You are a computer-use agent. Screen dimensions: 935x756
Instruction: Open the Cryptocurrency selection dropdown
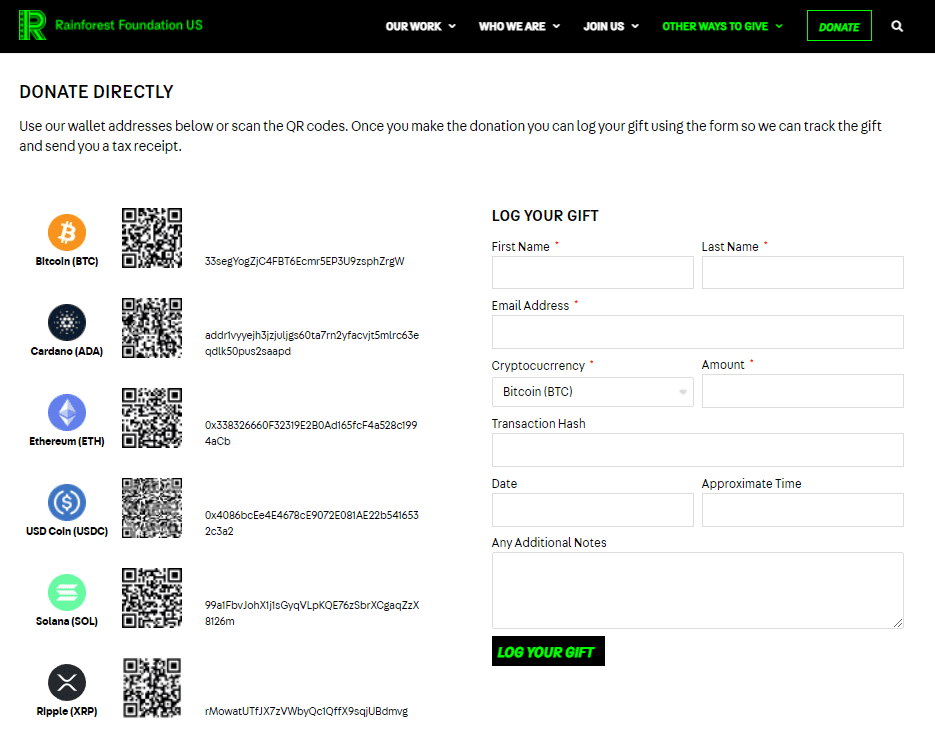point(592,392)
